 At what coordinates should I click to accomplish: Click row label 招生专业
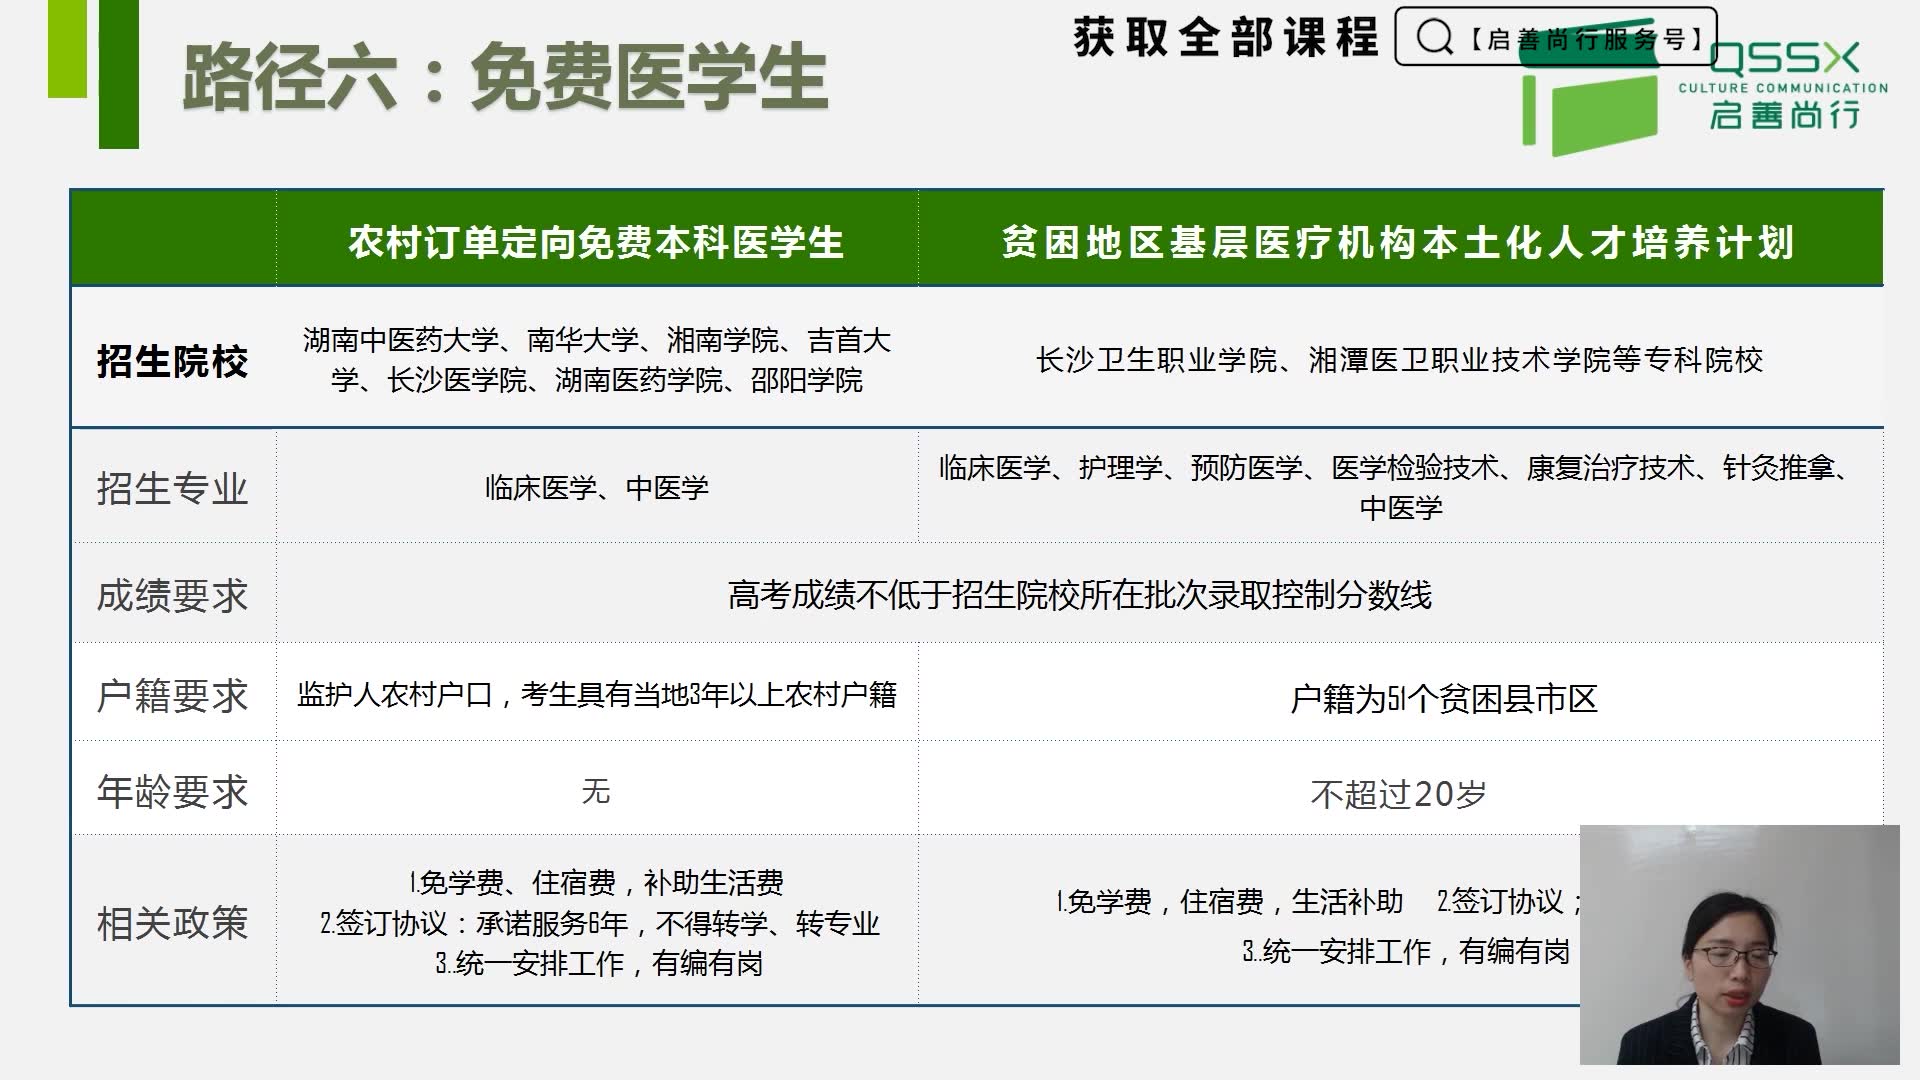point(172,489)
